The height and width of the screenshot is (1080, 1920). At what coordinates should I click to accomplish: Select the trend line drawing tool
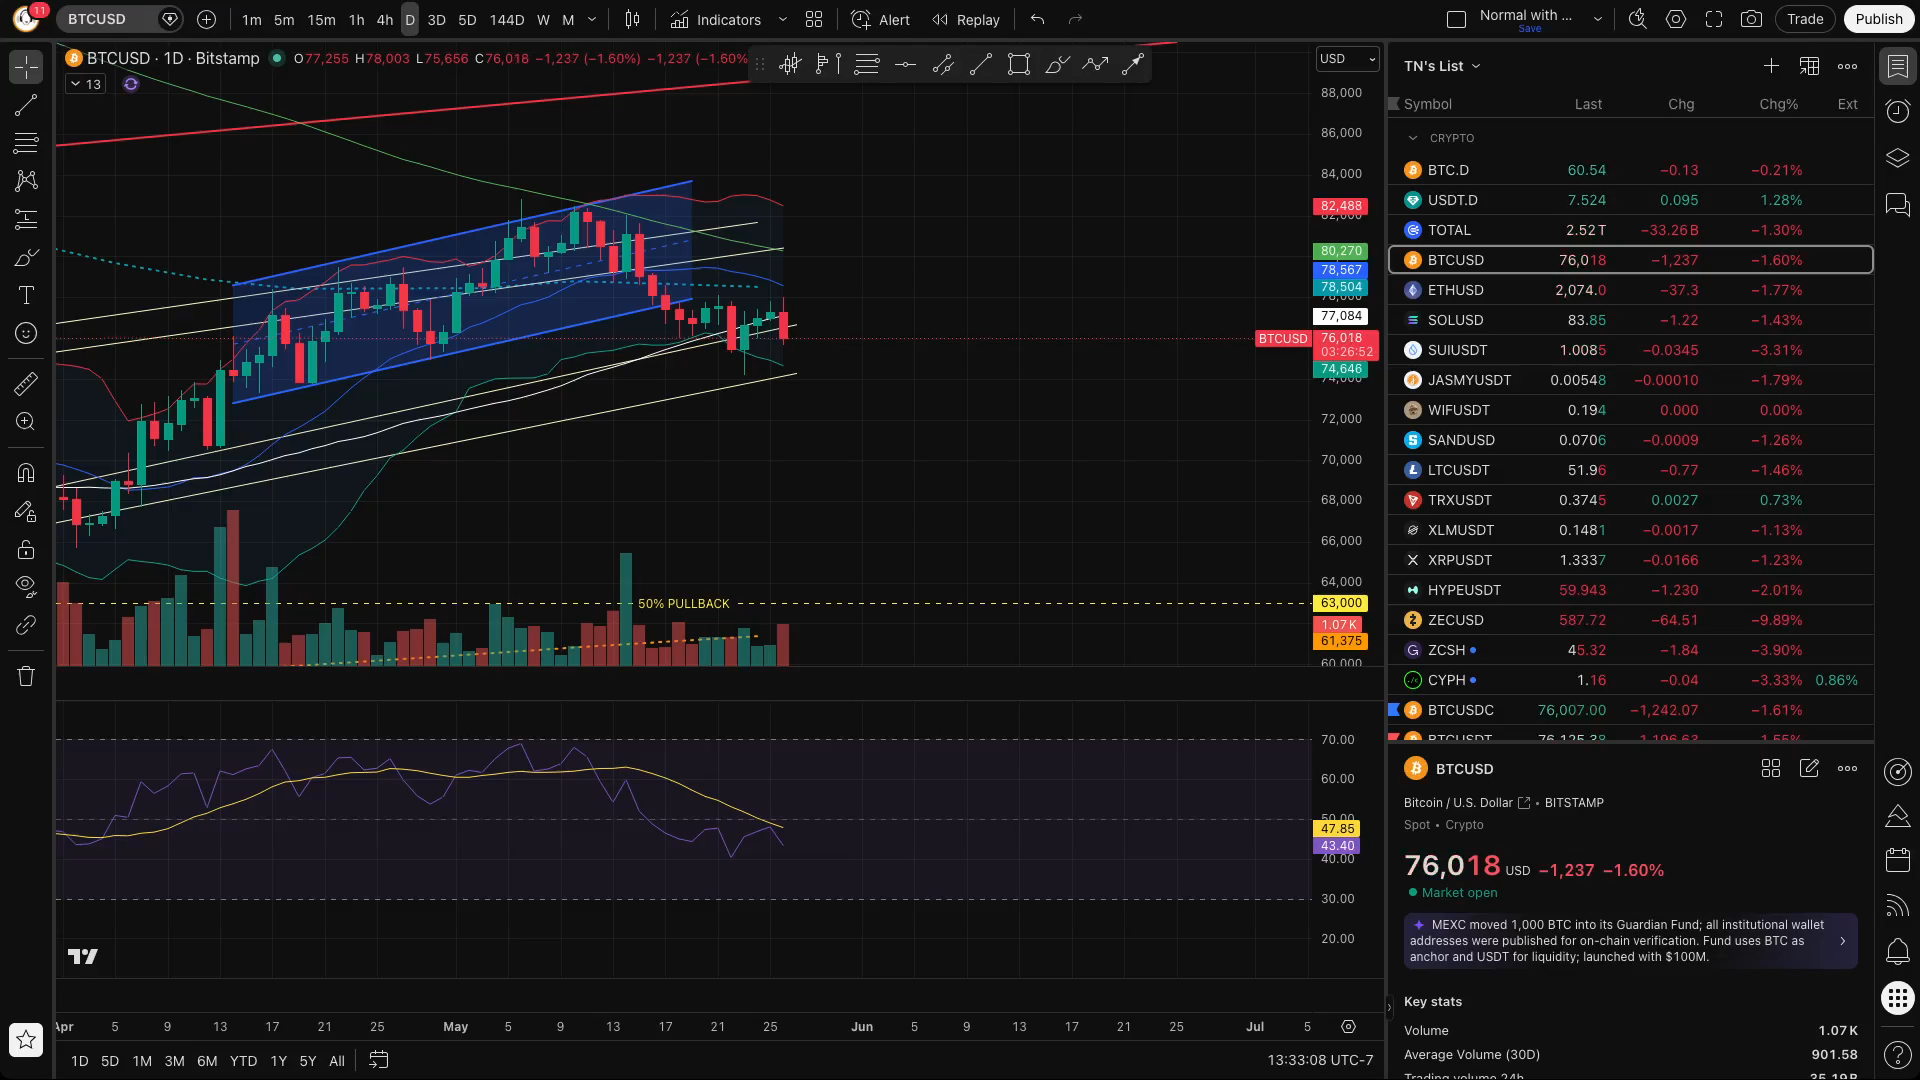(x=26, y=105)
